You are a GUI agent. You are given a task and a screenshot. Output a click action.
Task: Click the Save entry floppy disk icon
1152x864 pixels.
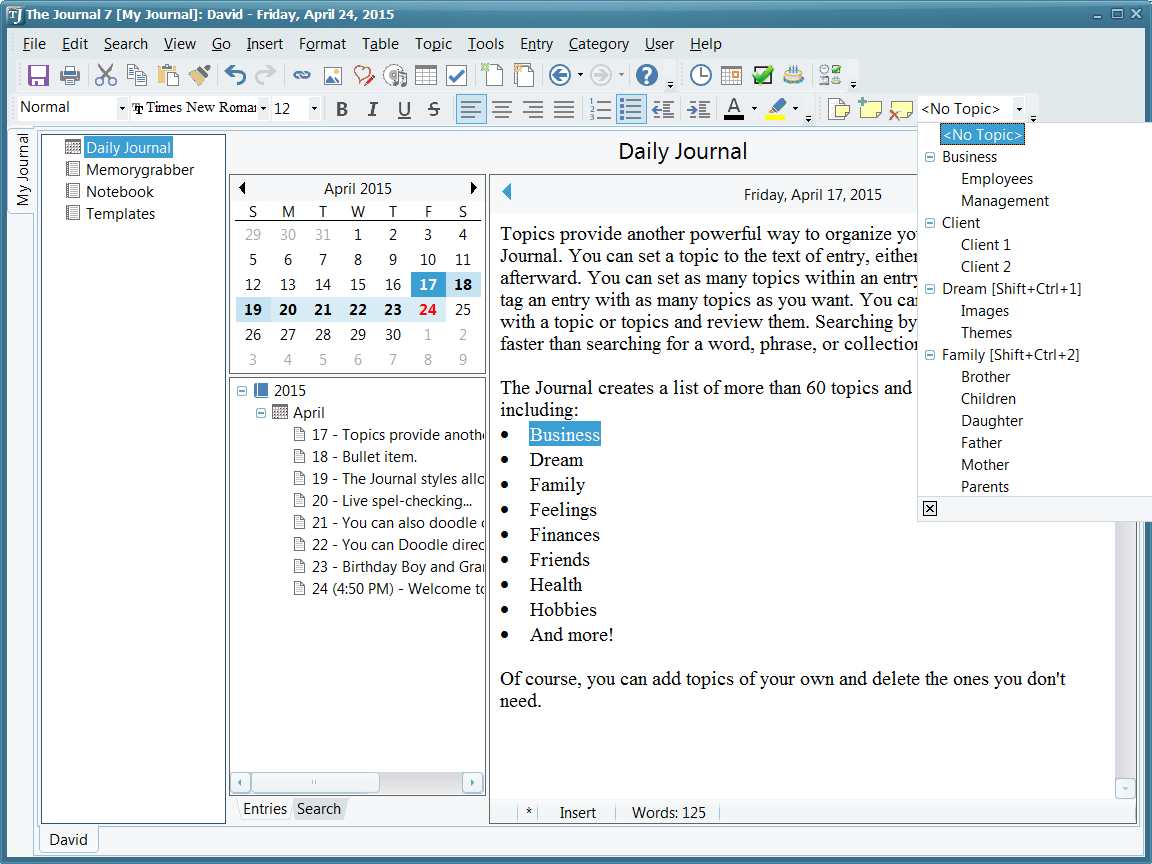point(38,75)
